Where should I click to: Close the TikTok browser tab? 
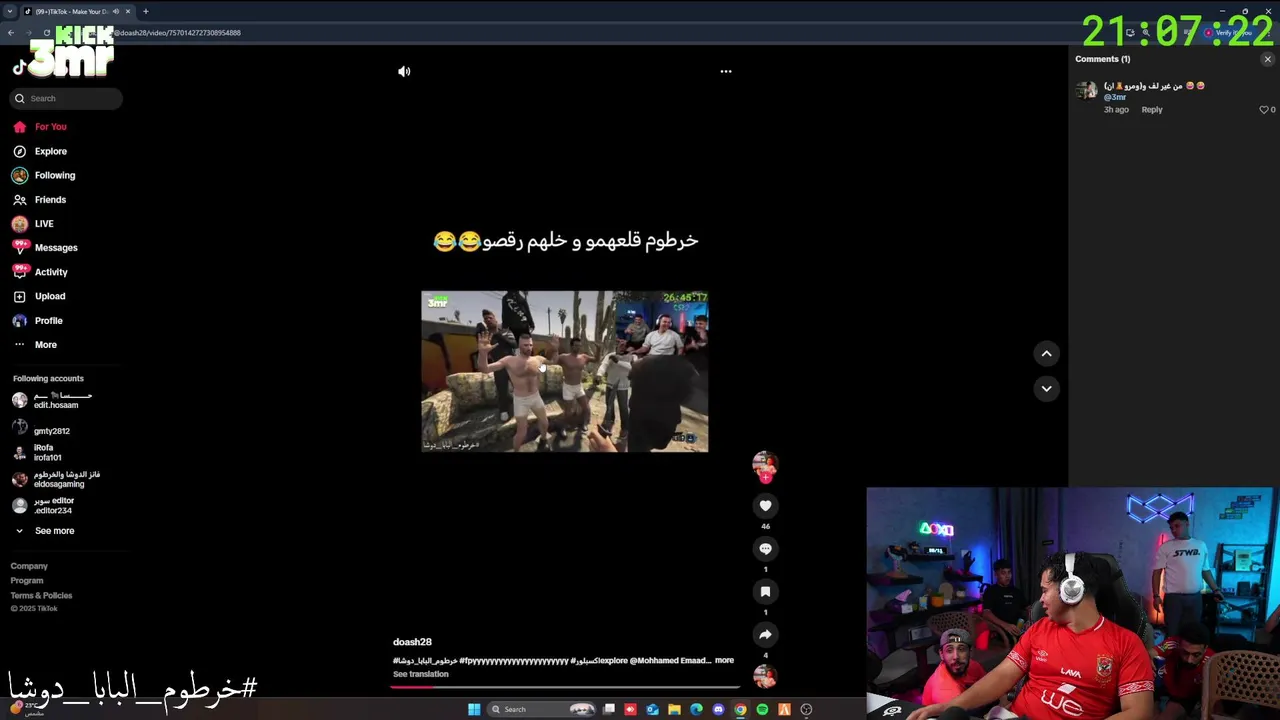click(x=128, y=12)
